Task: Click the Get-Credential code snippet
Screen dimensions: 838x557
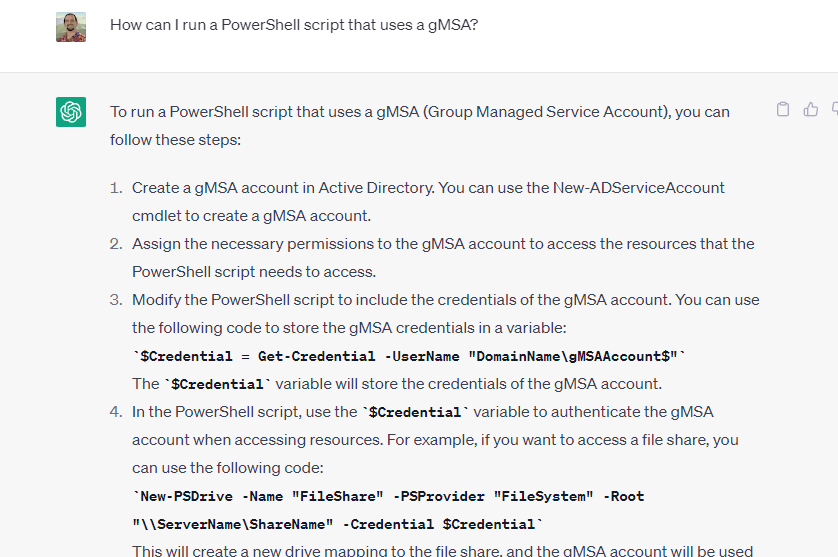Action: (x=410, y=356)
